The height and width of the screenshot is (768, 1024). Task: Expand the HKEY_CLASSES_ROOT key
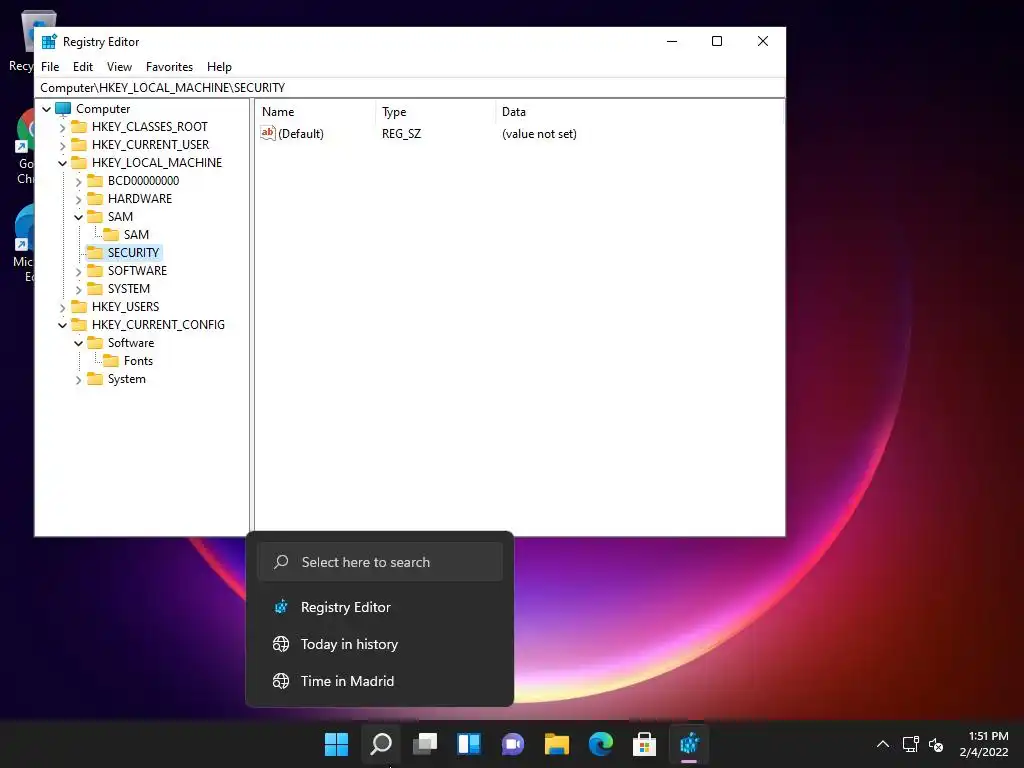(x=63, y=127)
